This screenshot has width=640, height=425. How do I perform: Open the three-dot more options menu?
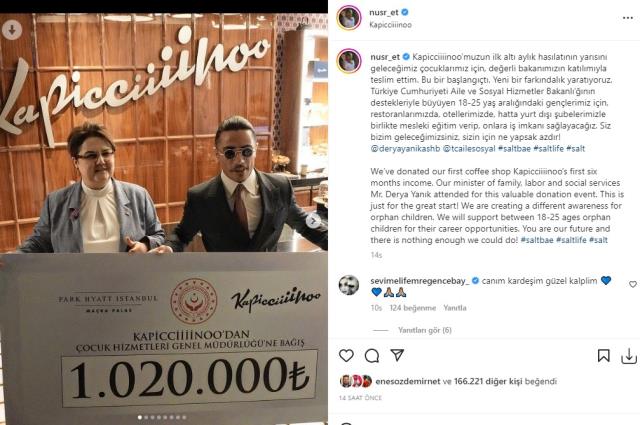coord(628,18)
